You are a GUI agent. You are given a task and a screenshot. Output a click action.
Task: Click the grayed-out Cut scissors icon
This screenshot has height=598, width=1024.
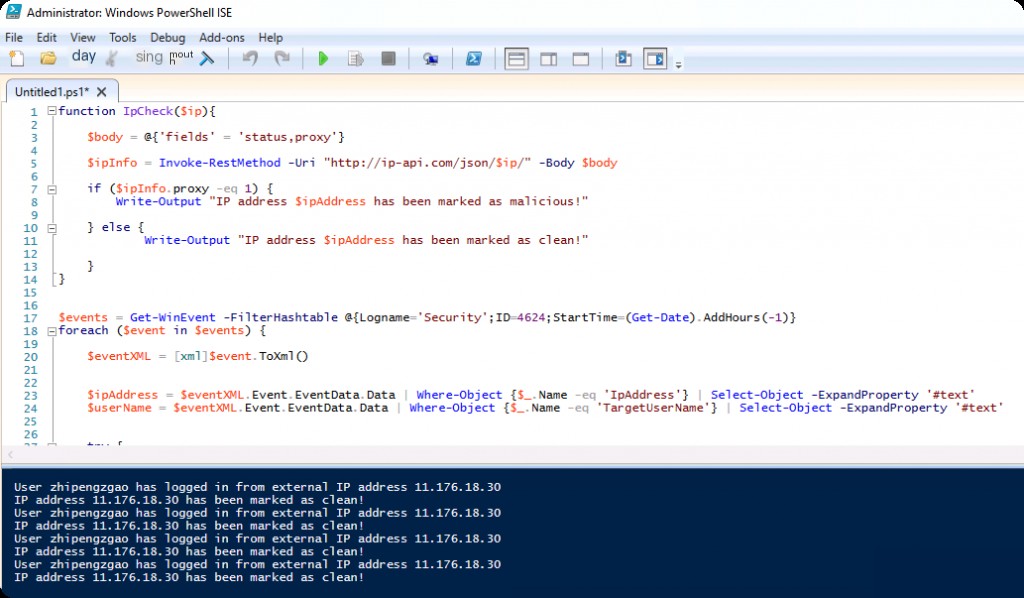[112, 59]
